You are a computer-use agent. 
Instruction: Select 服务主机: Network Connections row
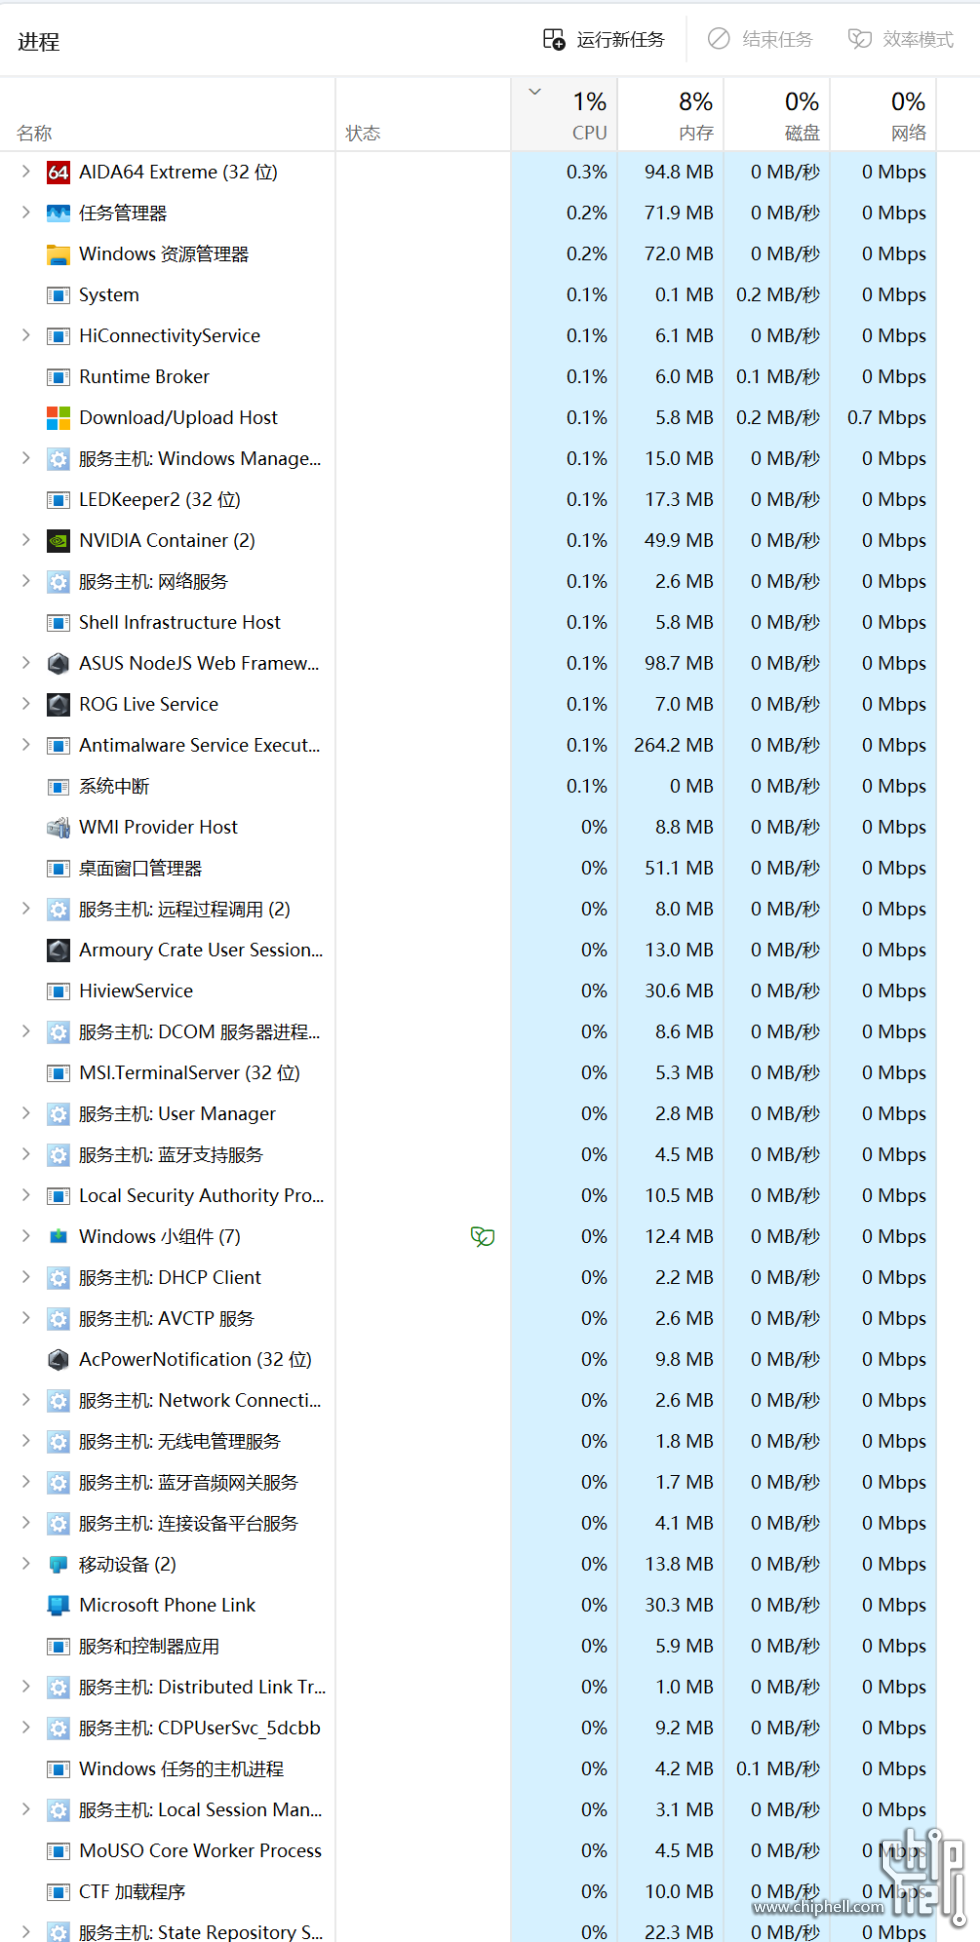[468, 1401]
